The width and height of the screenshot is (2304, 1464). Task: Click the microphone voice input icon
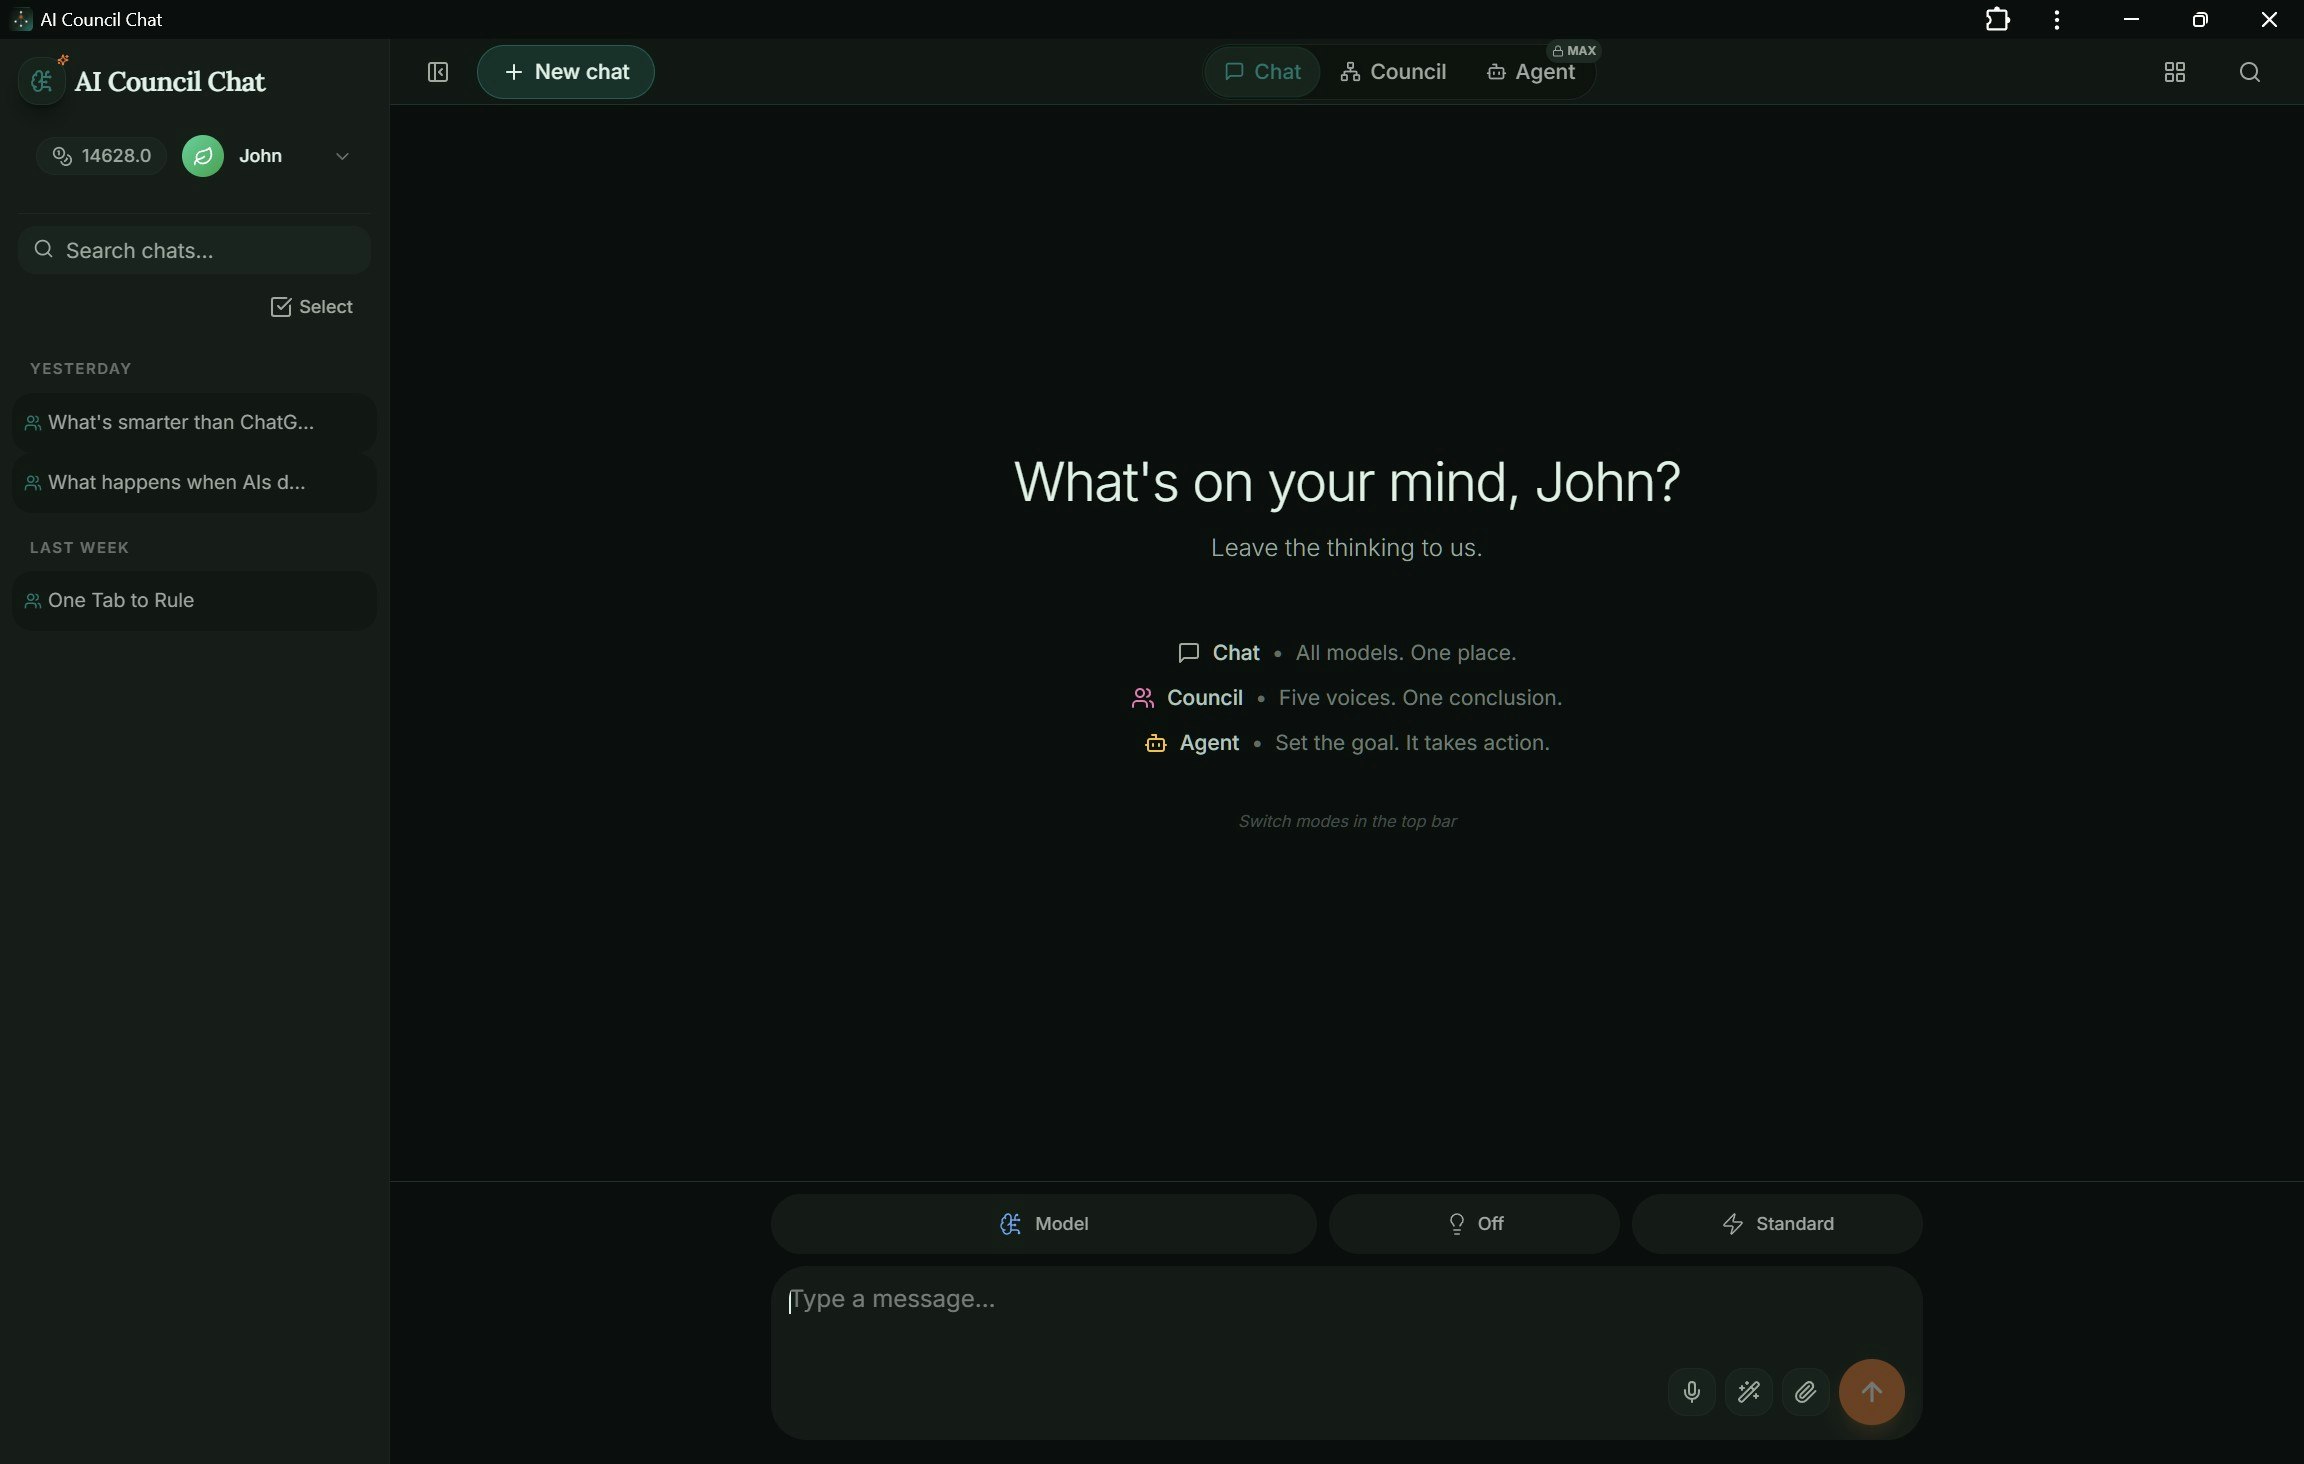pos(1691,1391)
